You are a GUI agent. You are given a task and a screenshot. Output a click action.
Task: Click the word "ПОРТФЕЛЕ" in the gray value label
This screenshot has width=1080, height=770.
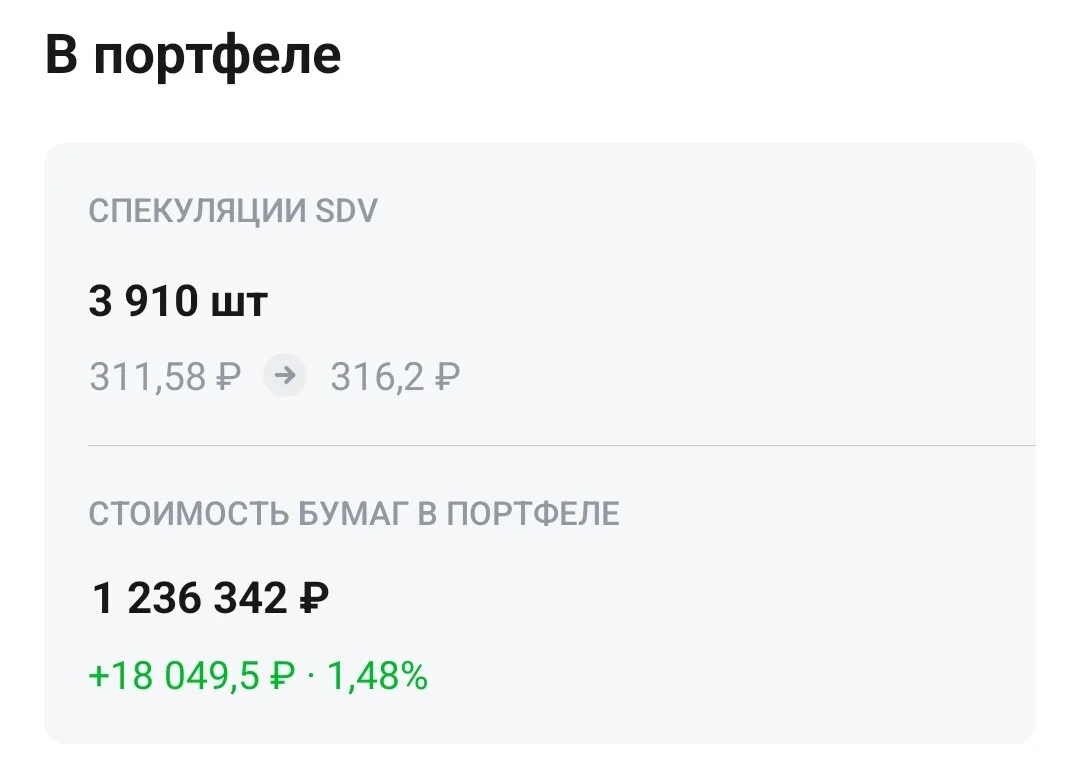533,514
